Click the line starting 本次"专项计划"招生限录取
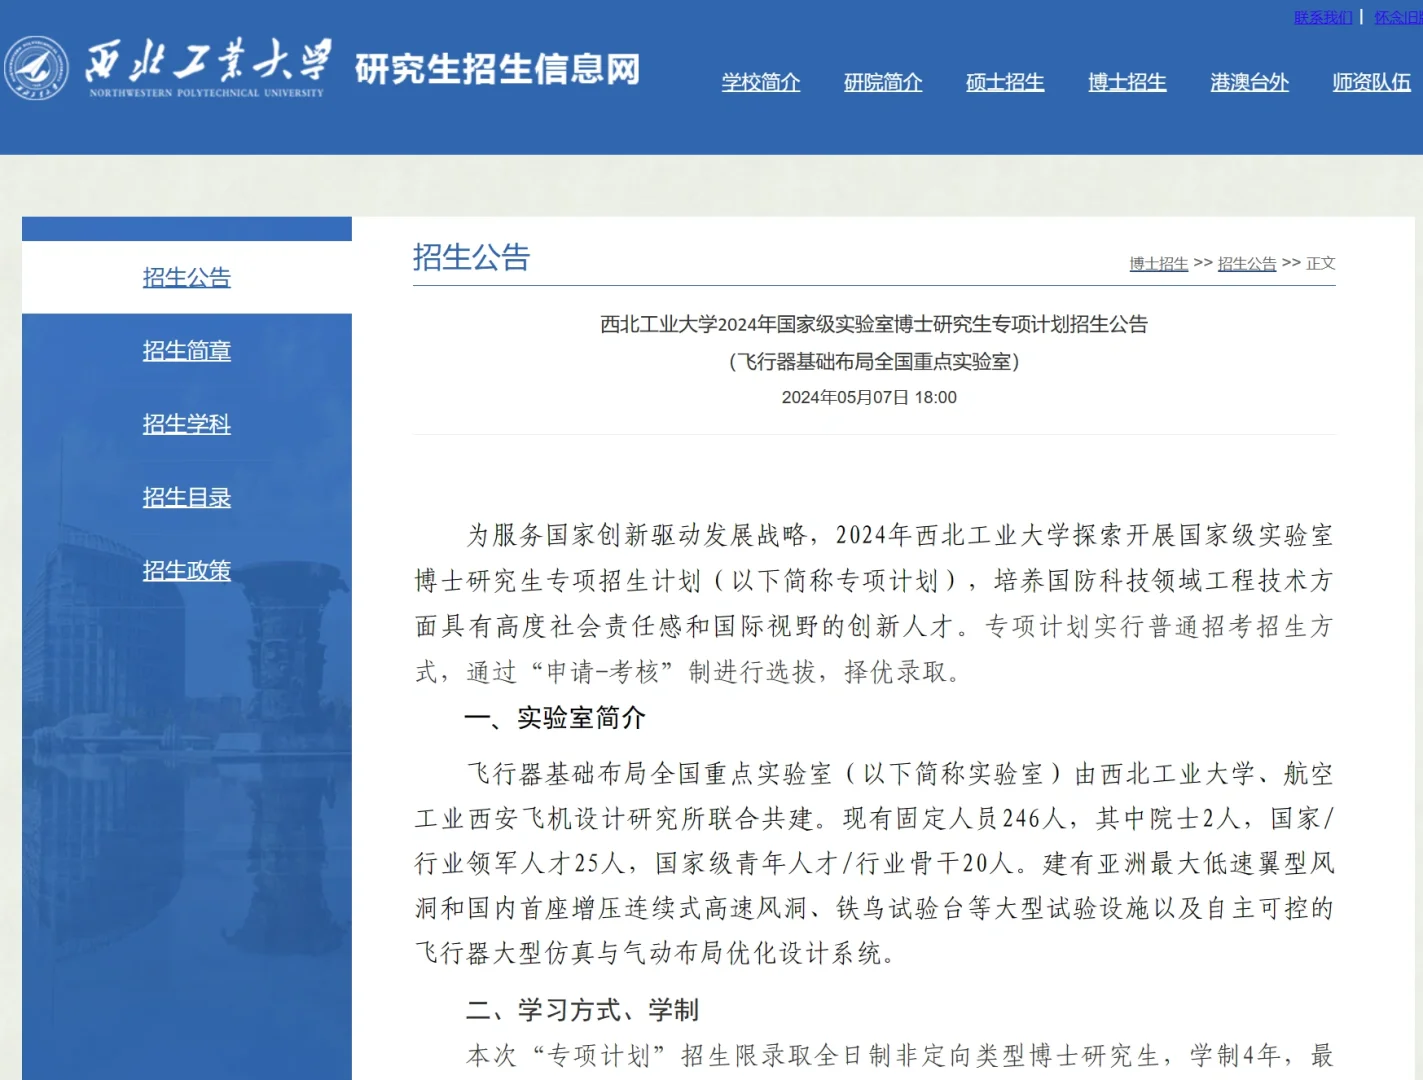The image size is (1423, 1080). [900, 1055]
